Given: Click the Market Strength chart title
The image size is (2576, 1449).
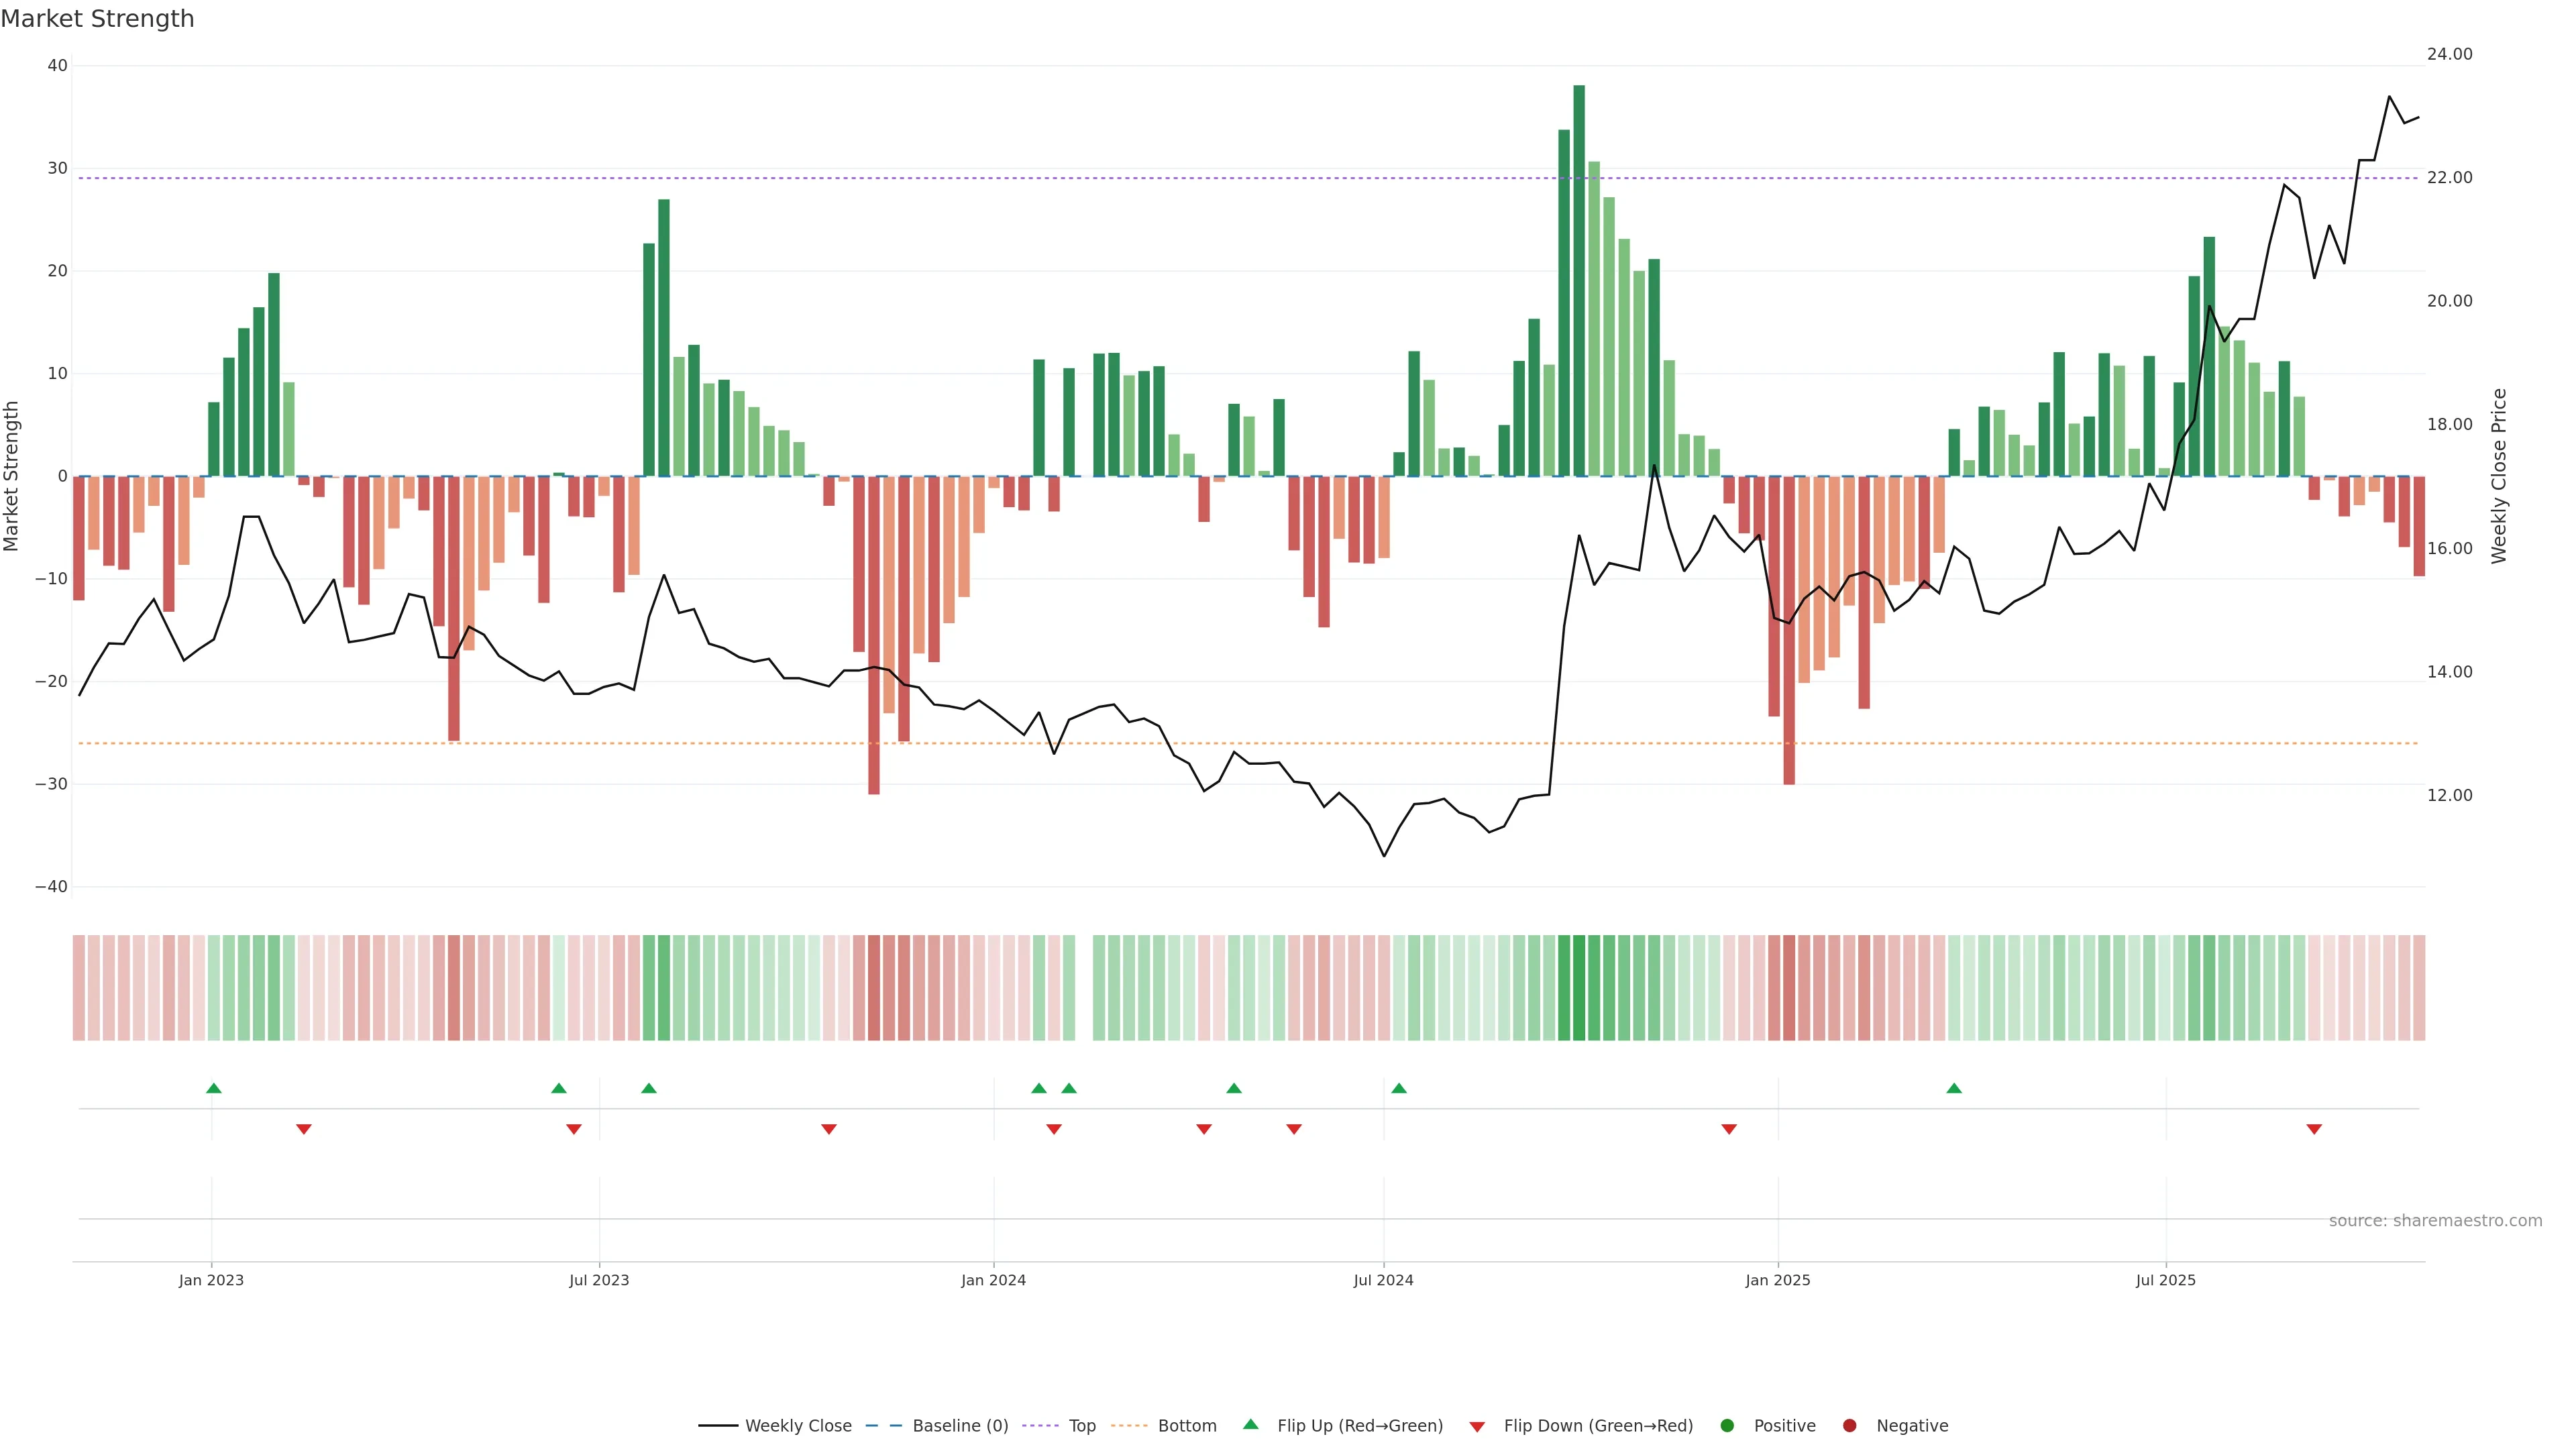Looking at the screenshot, I should point(97,19).
